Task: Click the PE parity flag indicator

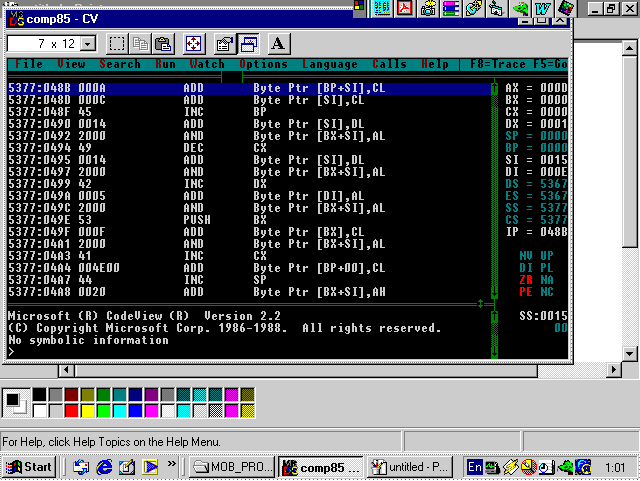Action: click(x=526, y=292)
